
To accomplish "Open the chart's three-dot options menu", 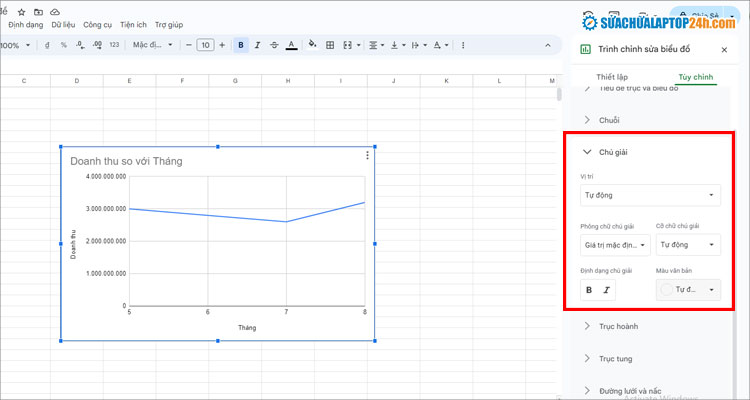I will pyautogui.click(x=367, y=155).
